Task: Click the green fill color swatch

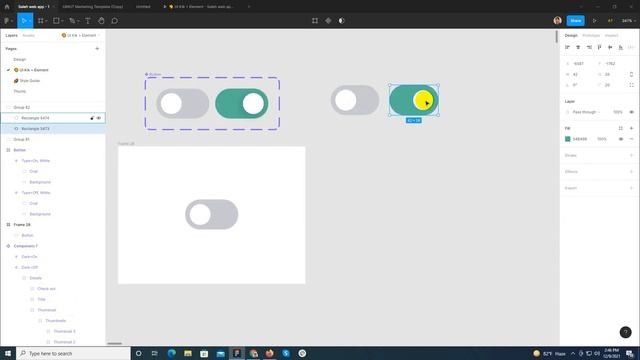Action: [x=567, y=139]
